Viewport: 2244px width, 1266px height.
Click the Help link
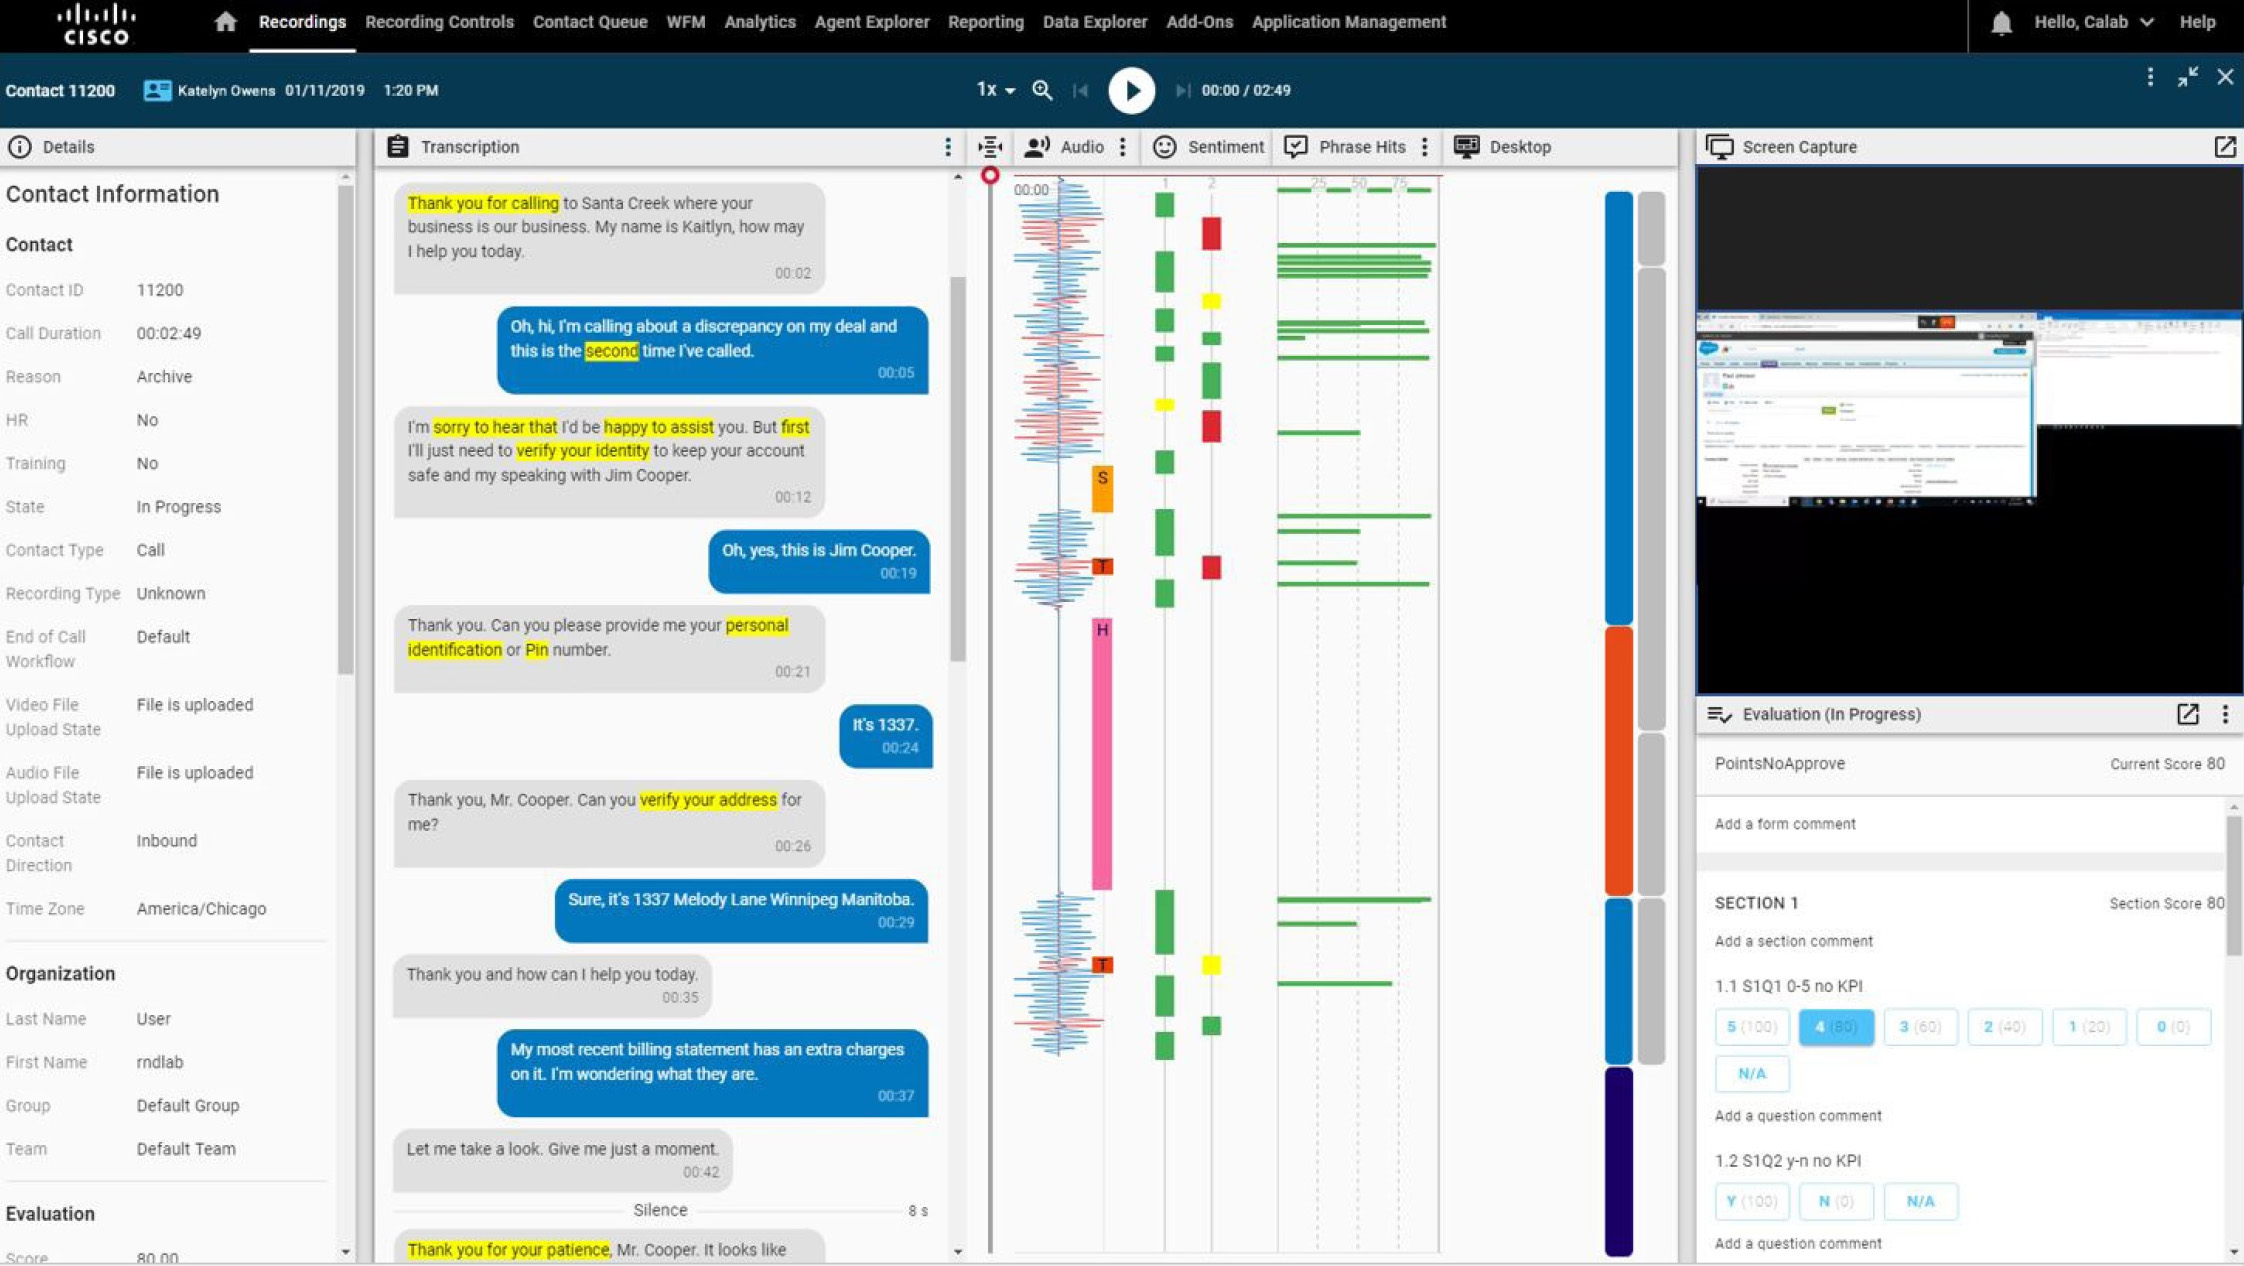click(x=2197, y=22)
